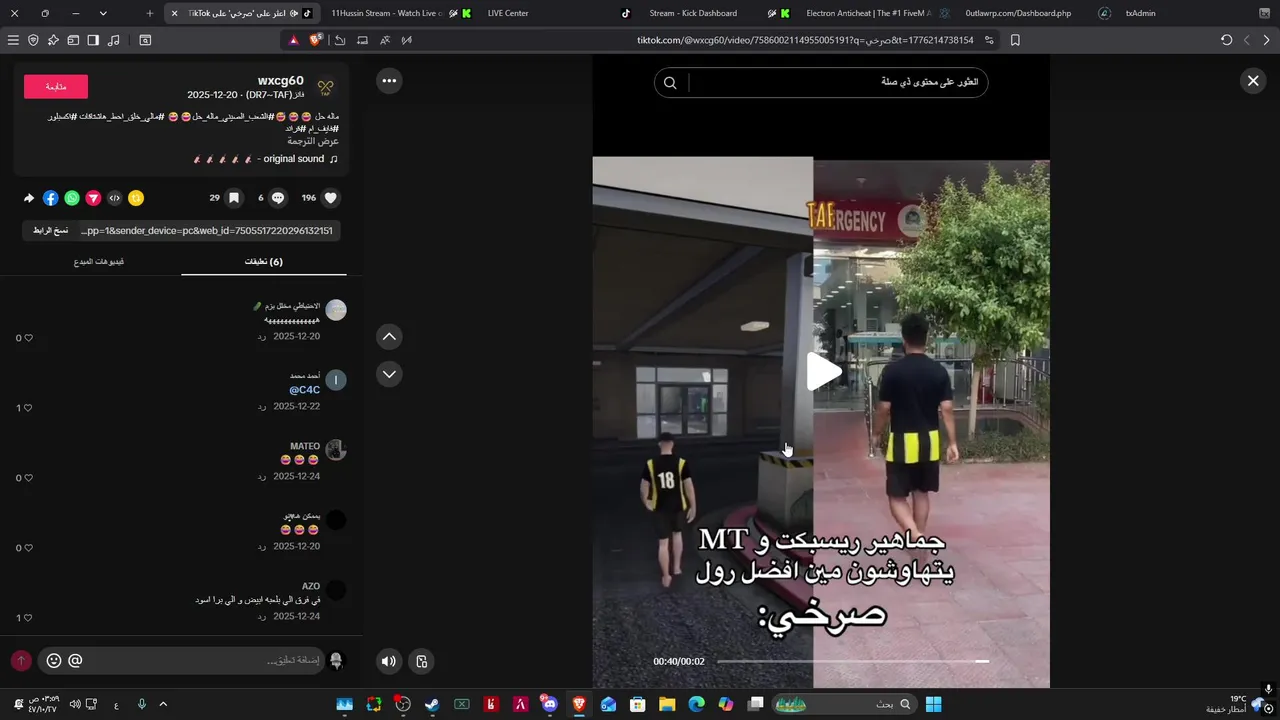This screenshot has width=1280, height=720.
Task: Mute the video with the speaker button
Action: tap(389, 661)
